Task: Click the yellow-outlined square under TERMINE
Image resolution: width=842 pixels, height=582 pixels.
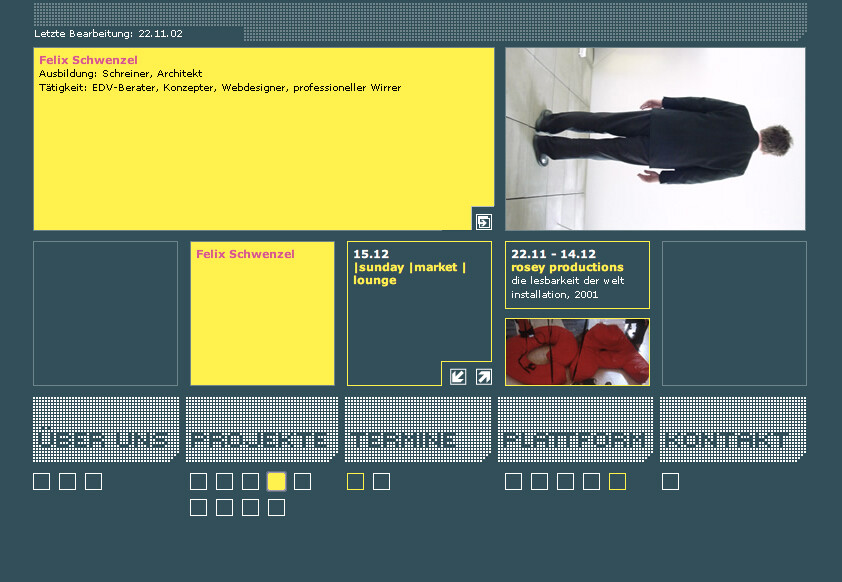Action: (355, 481)
